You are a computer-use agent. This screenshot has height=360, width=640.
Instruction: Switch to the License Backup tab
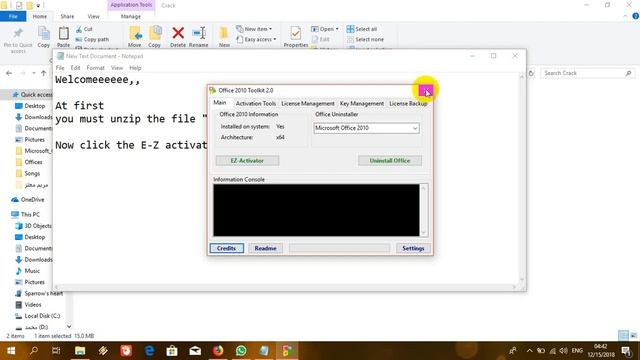408,104
